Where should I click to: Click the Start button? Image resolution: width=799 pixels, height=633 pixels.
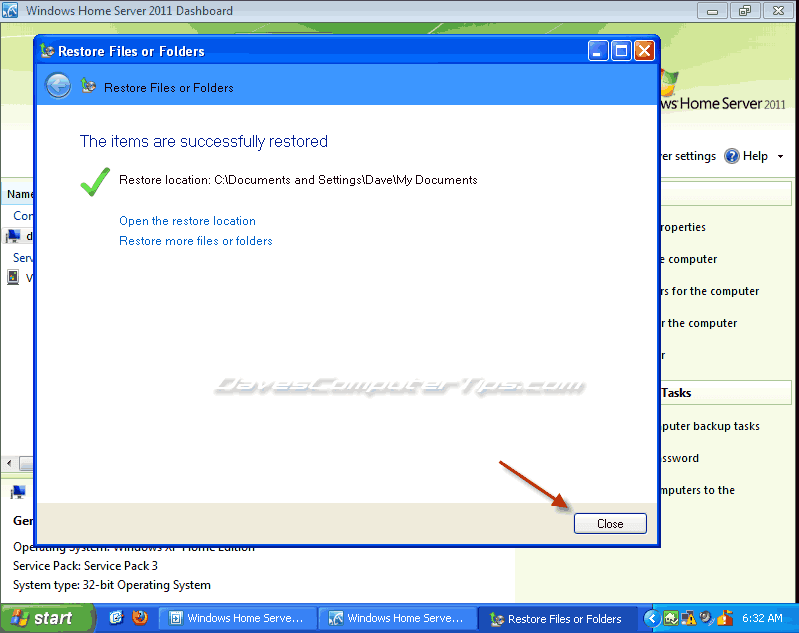[46, 618]
